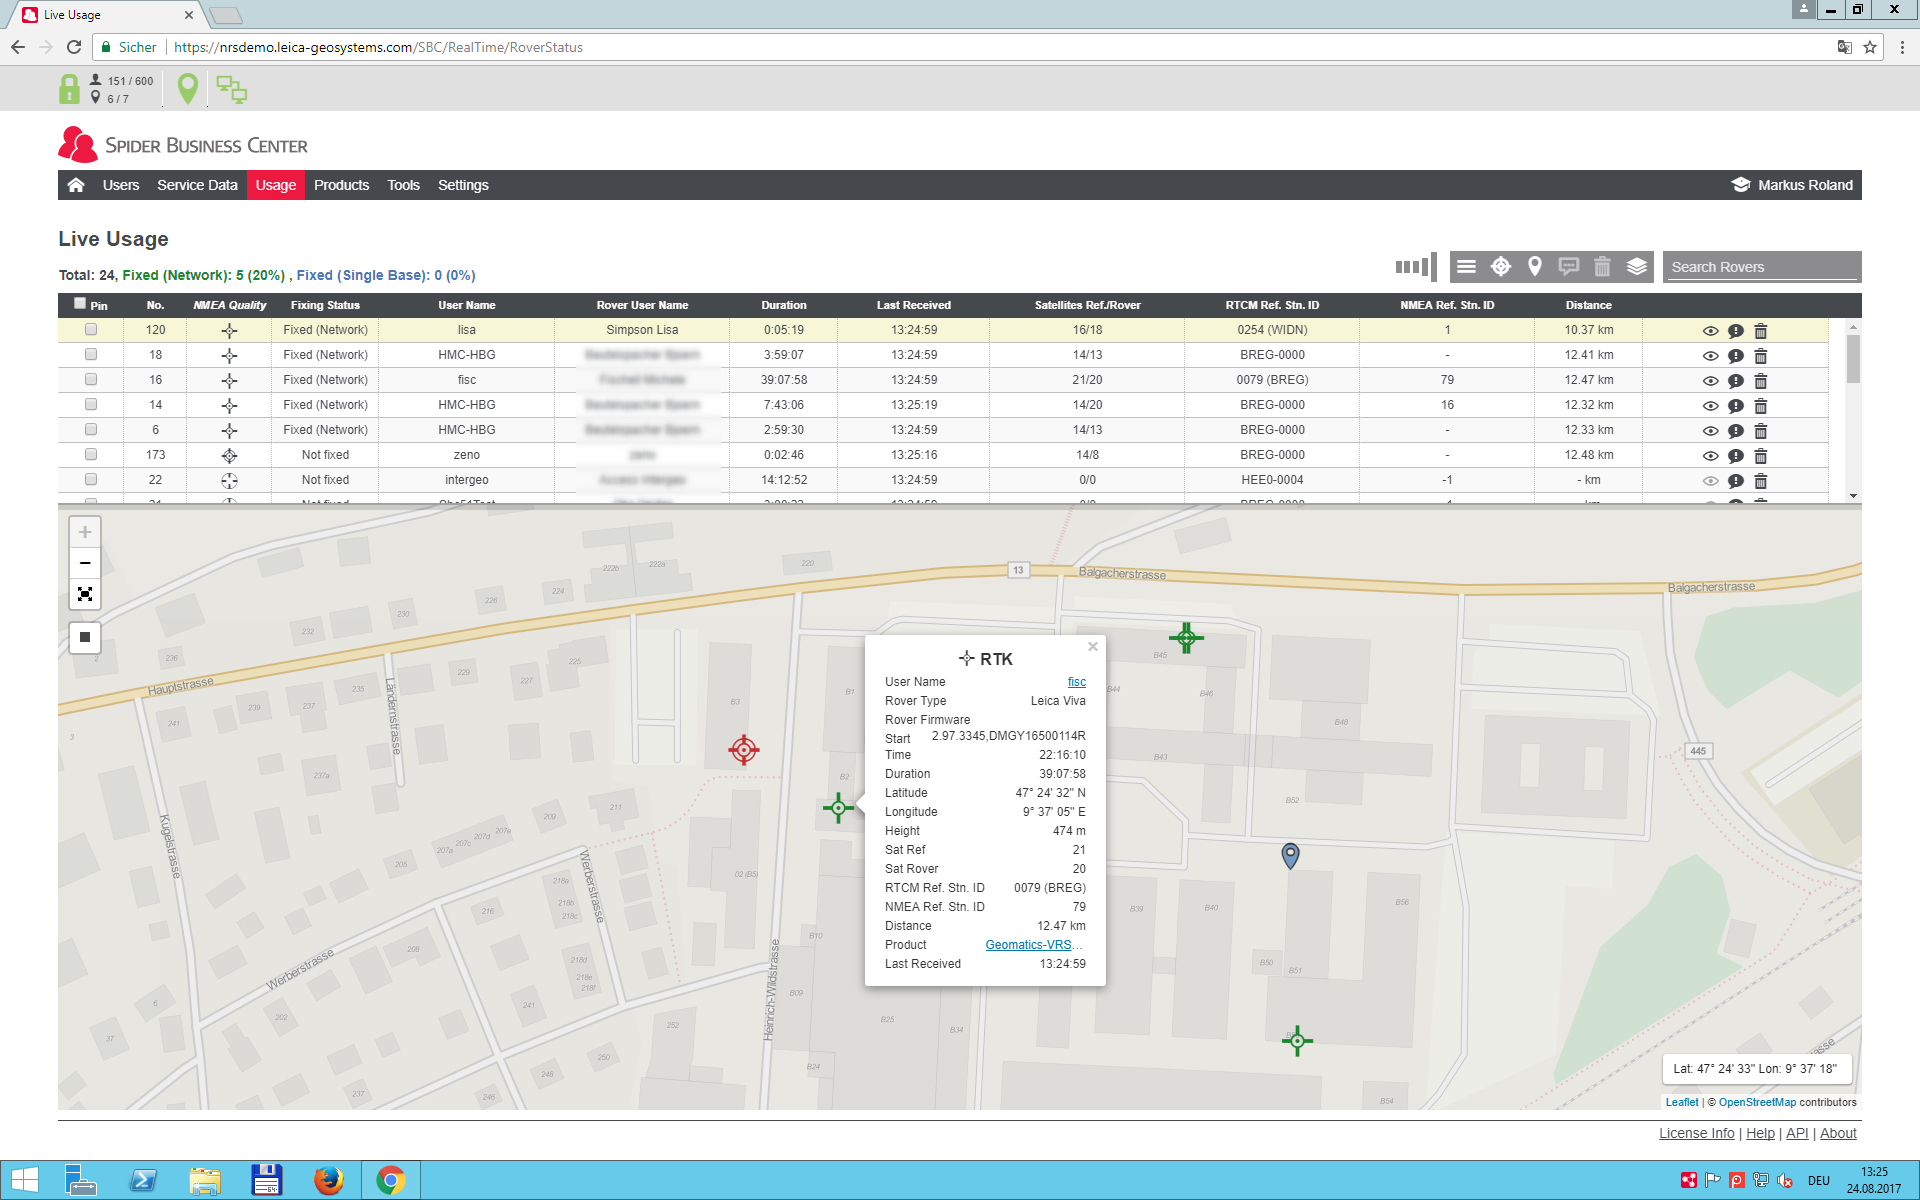Viewport: 1920px width, 1200px height.
Task: Open the list menu icon in rover toolbar
Action: [x=1466, y=266]
